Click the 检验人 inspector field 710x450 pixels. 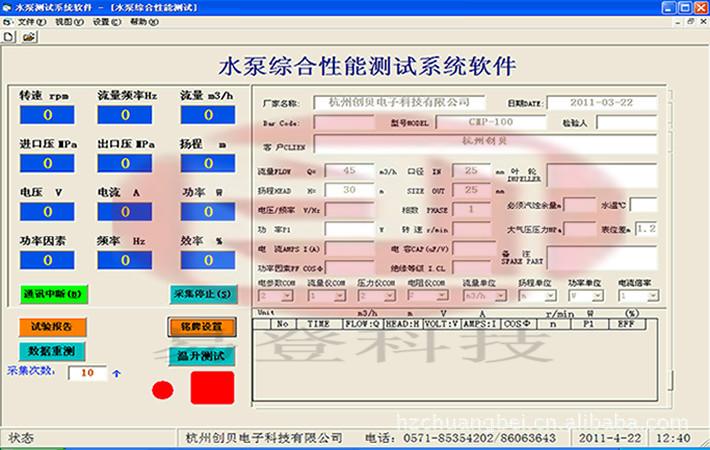pyautogui.click(x=626, y=123)
